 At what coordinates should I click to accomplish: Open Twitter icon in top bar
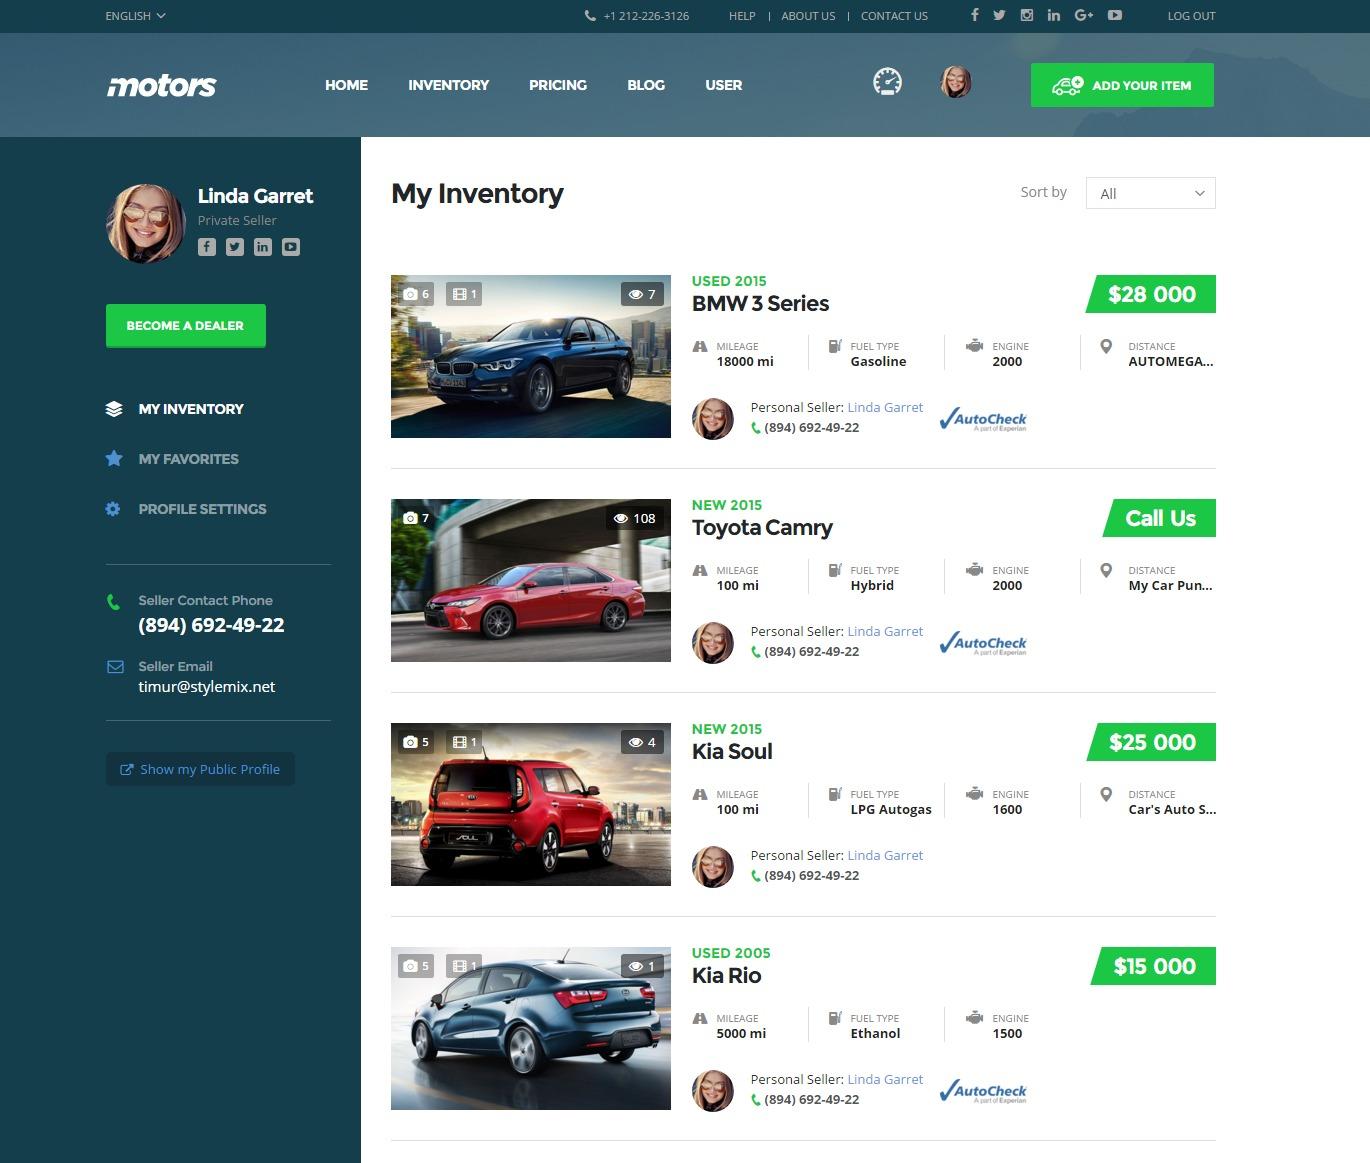coord(999,15)
